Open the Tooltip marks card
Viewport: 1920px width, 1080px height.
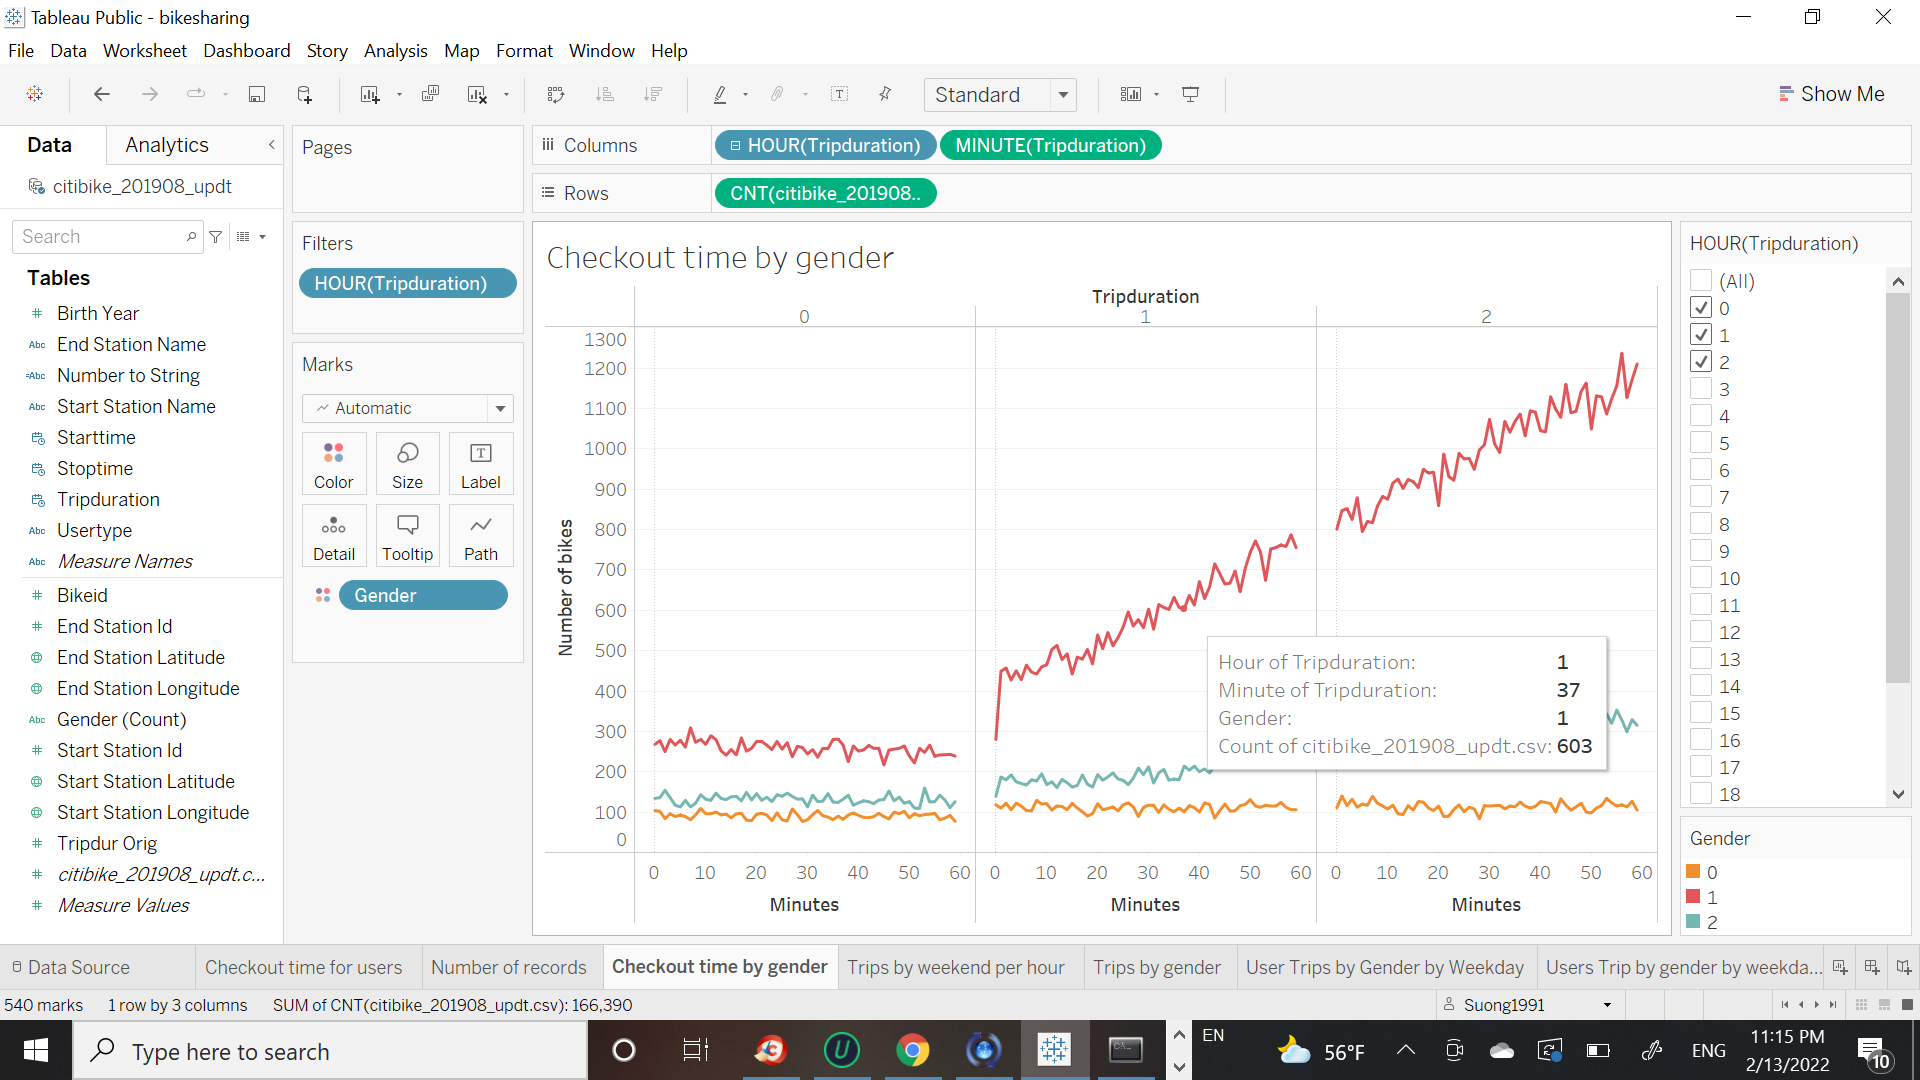(407, 536)
